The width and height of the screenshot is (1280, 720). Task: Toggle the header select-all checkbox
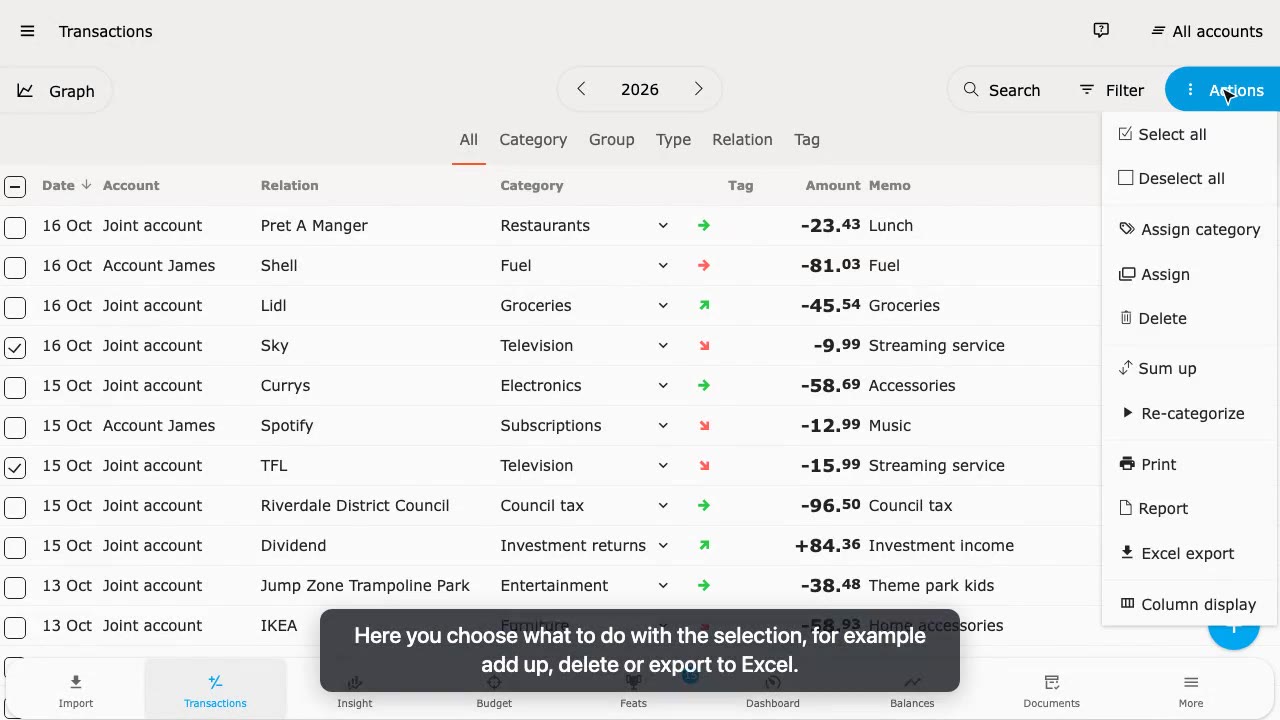pos(15,186)
